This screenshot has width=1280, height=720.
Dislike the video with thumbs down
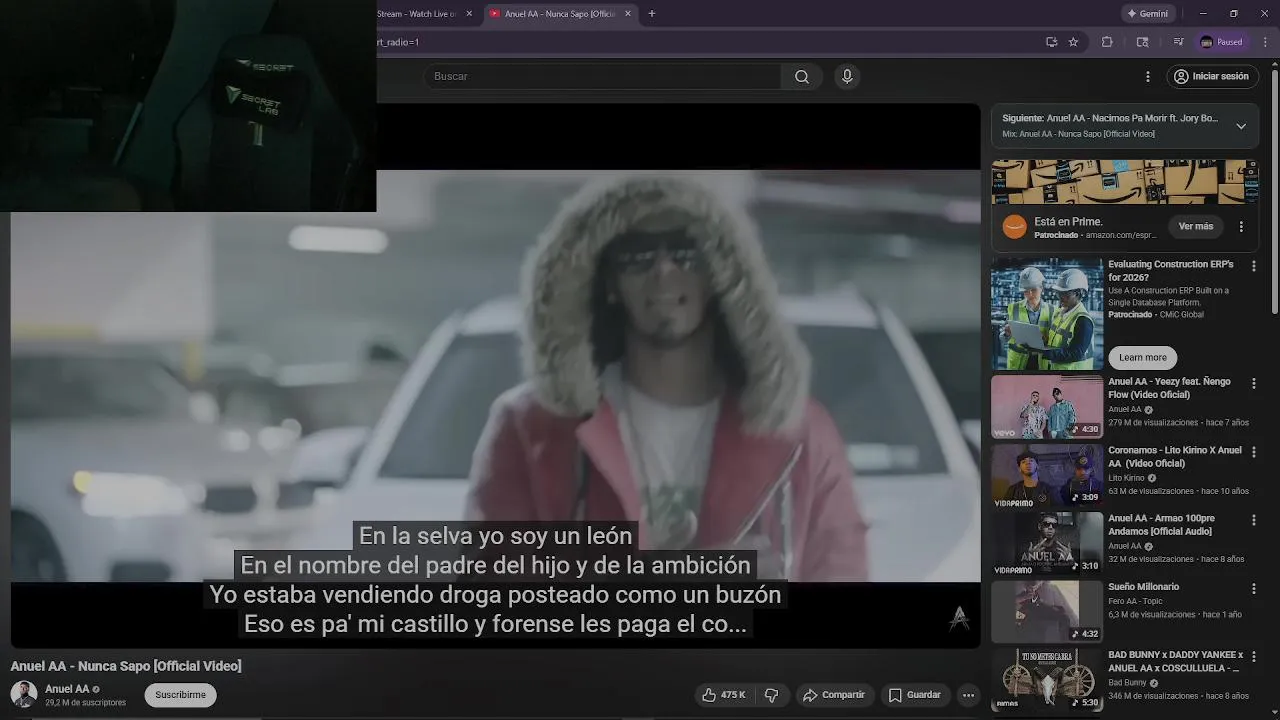(x=771, y=695)
